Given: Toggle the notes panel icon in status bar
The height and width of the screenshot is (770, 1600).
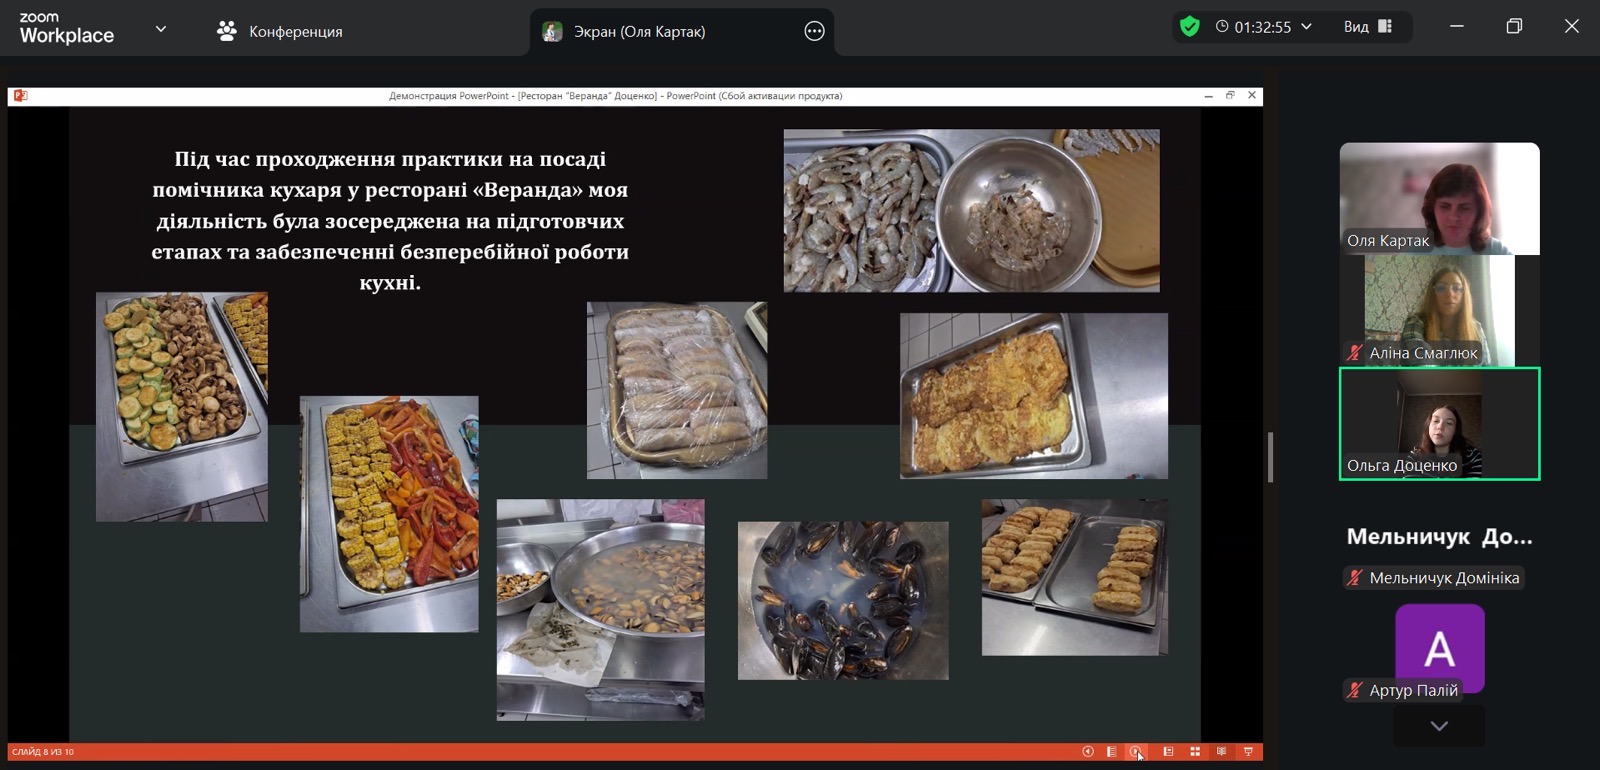Looking at the screenshot, I should [x=1112, y=752].
